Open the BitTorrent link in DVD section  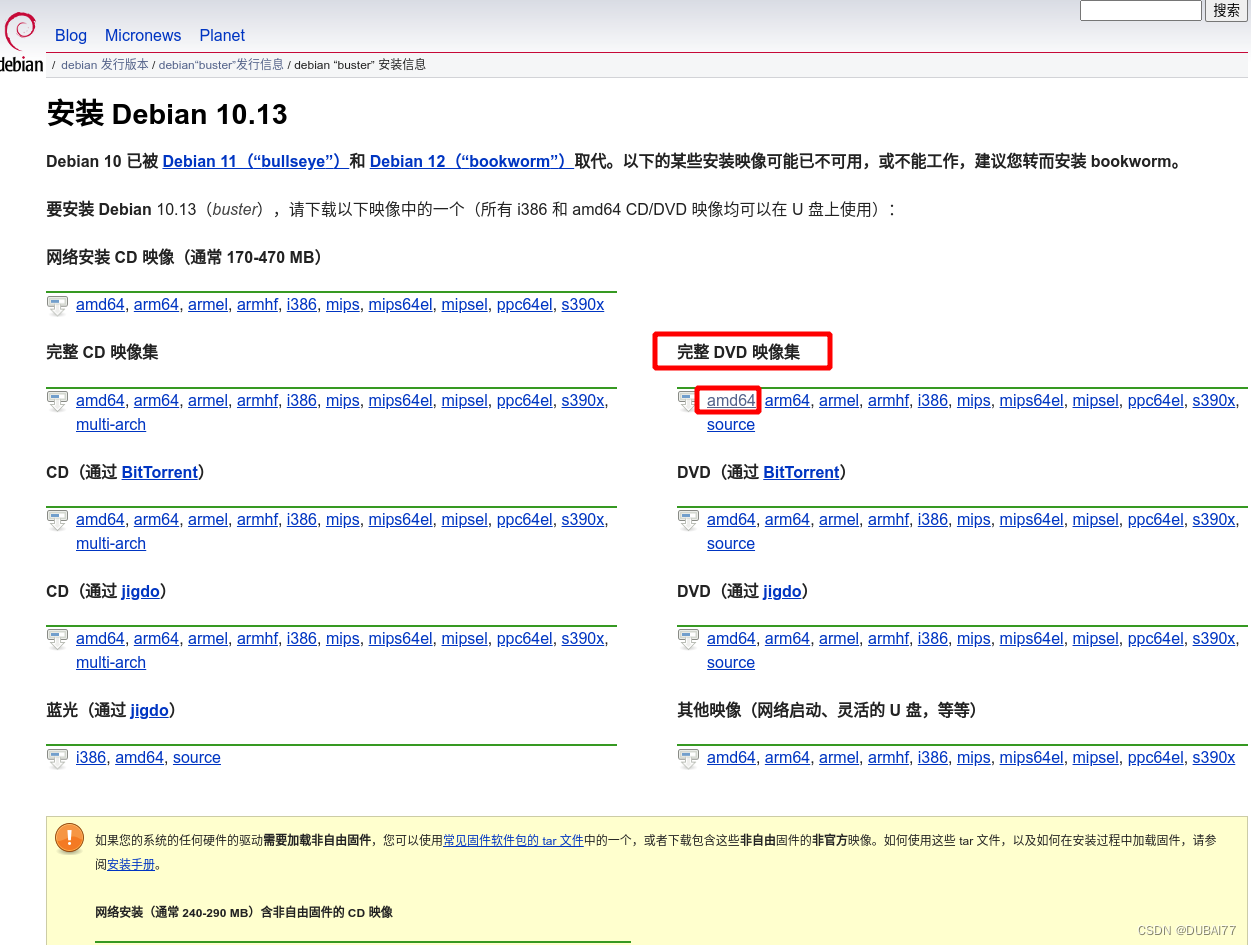(801, 472)
